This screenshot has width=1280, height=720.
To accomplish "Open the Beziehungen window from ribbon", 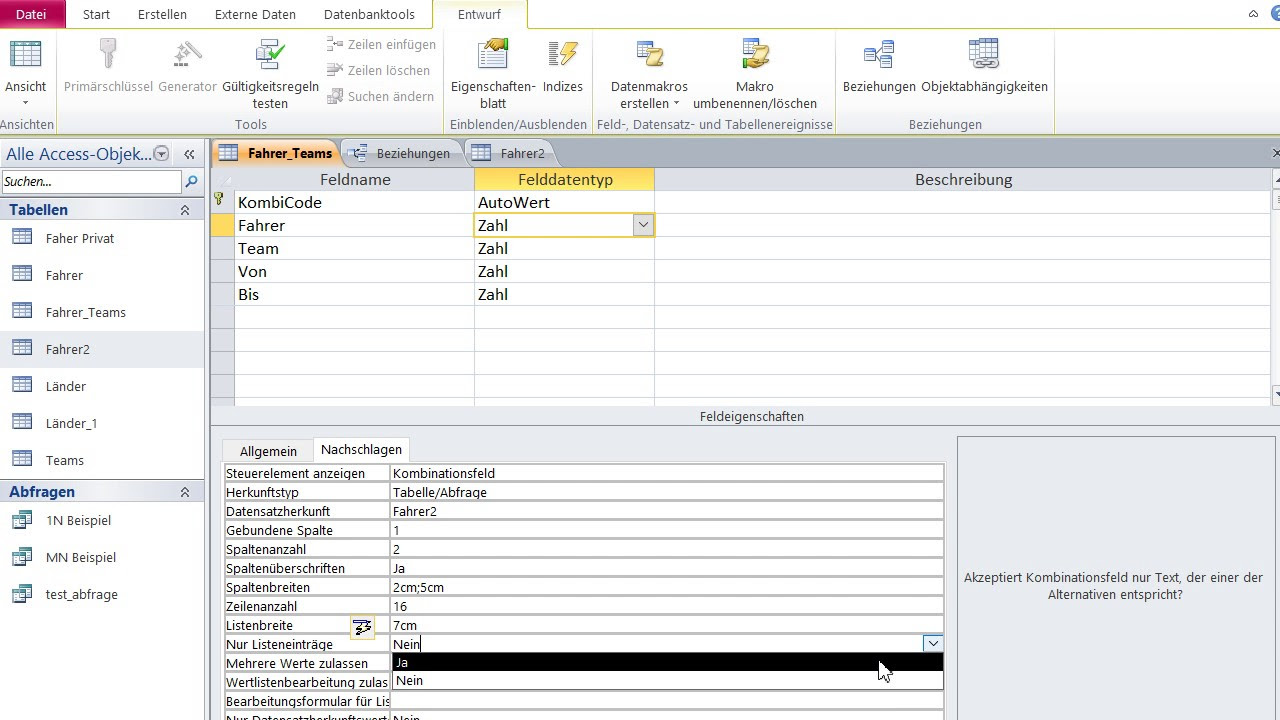I will pyautogui.click(x=879, y=68).
